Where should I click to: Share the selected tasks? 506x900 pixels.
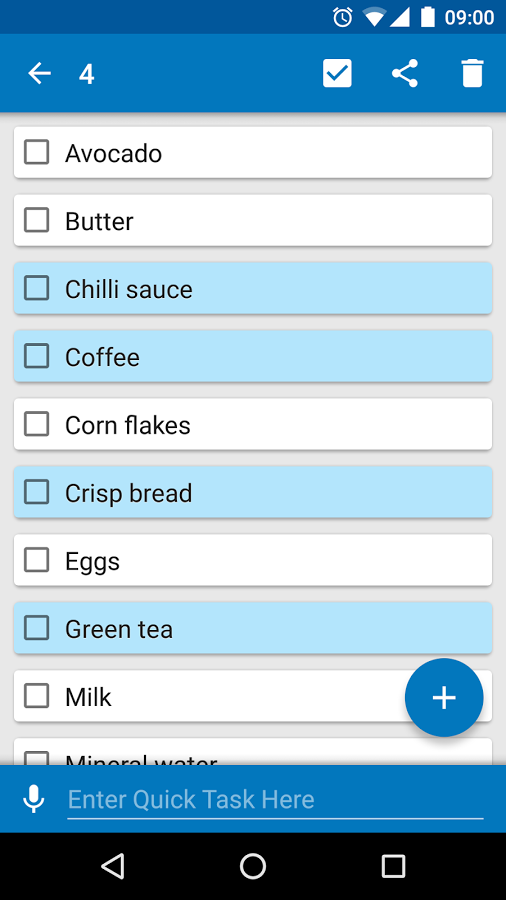coord(405,73)
